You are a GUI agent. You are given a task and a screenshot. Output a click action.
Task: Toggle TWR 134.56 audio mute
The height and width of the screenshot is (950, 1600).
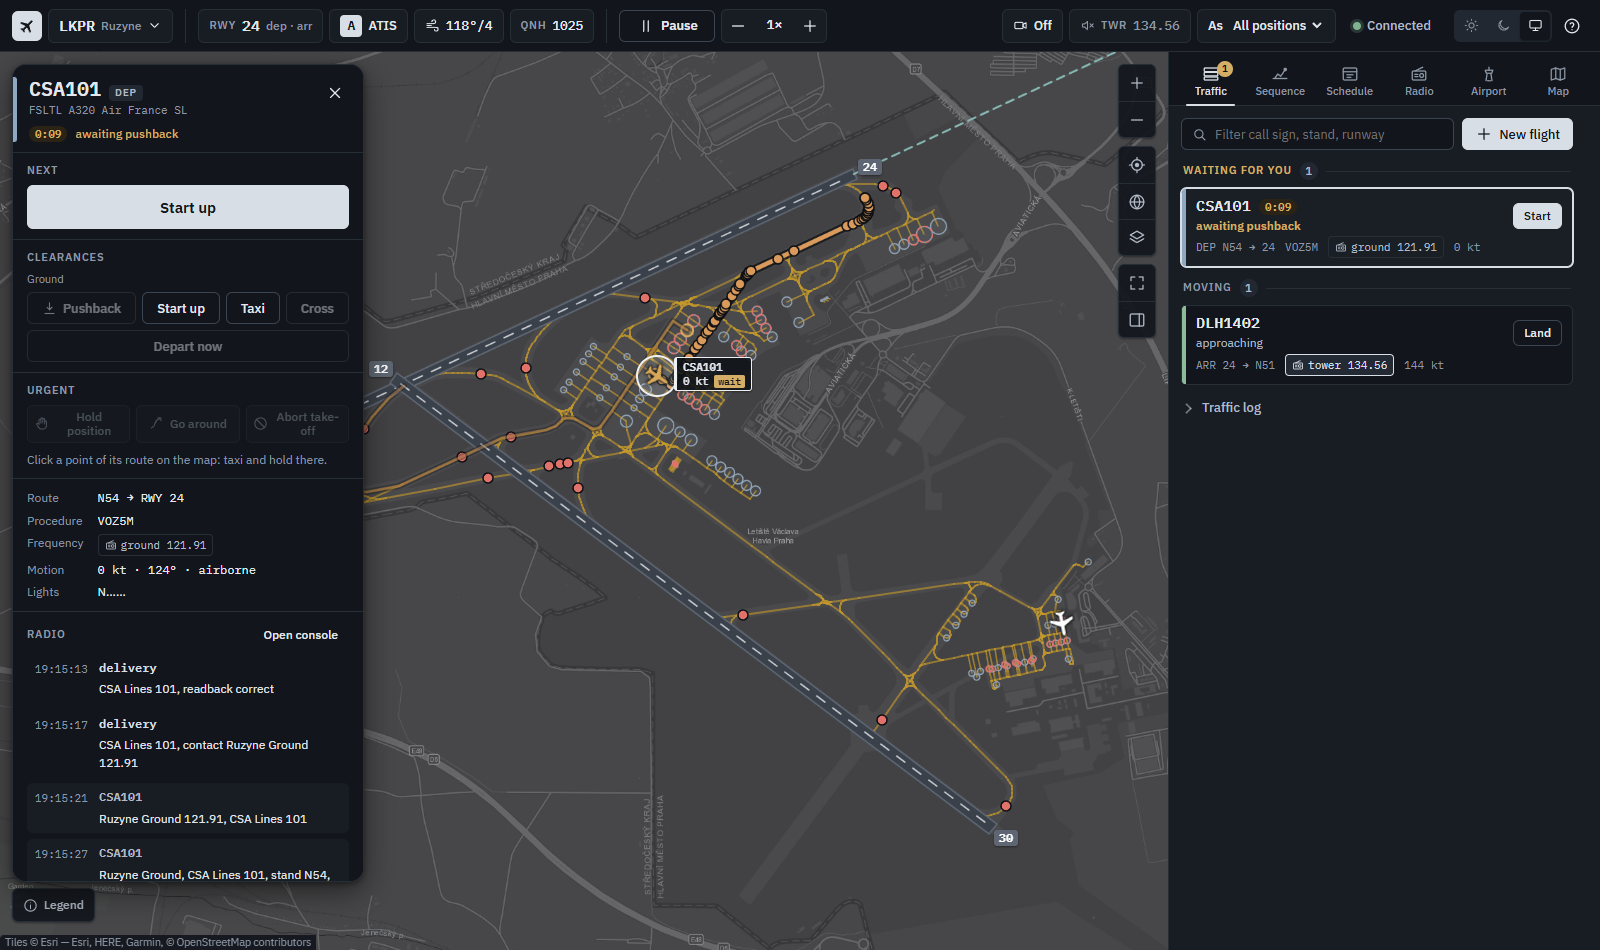click(1130, 26)
